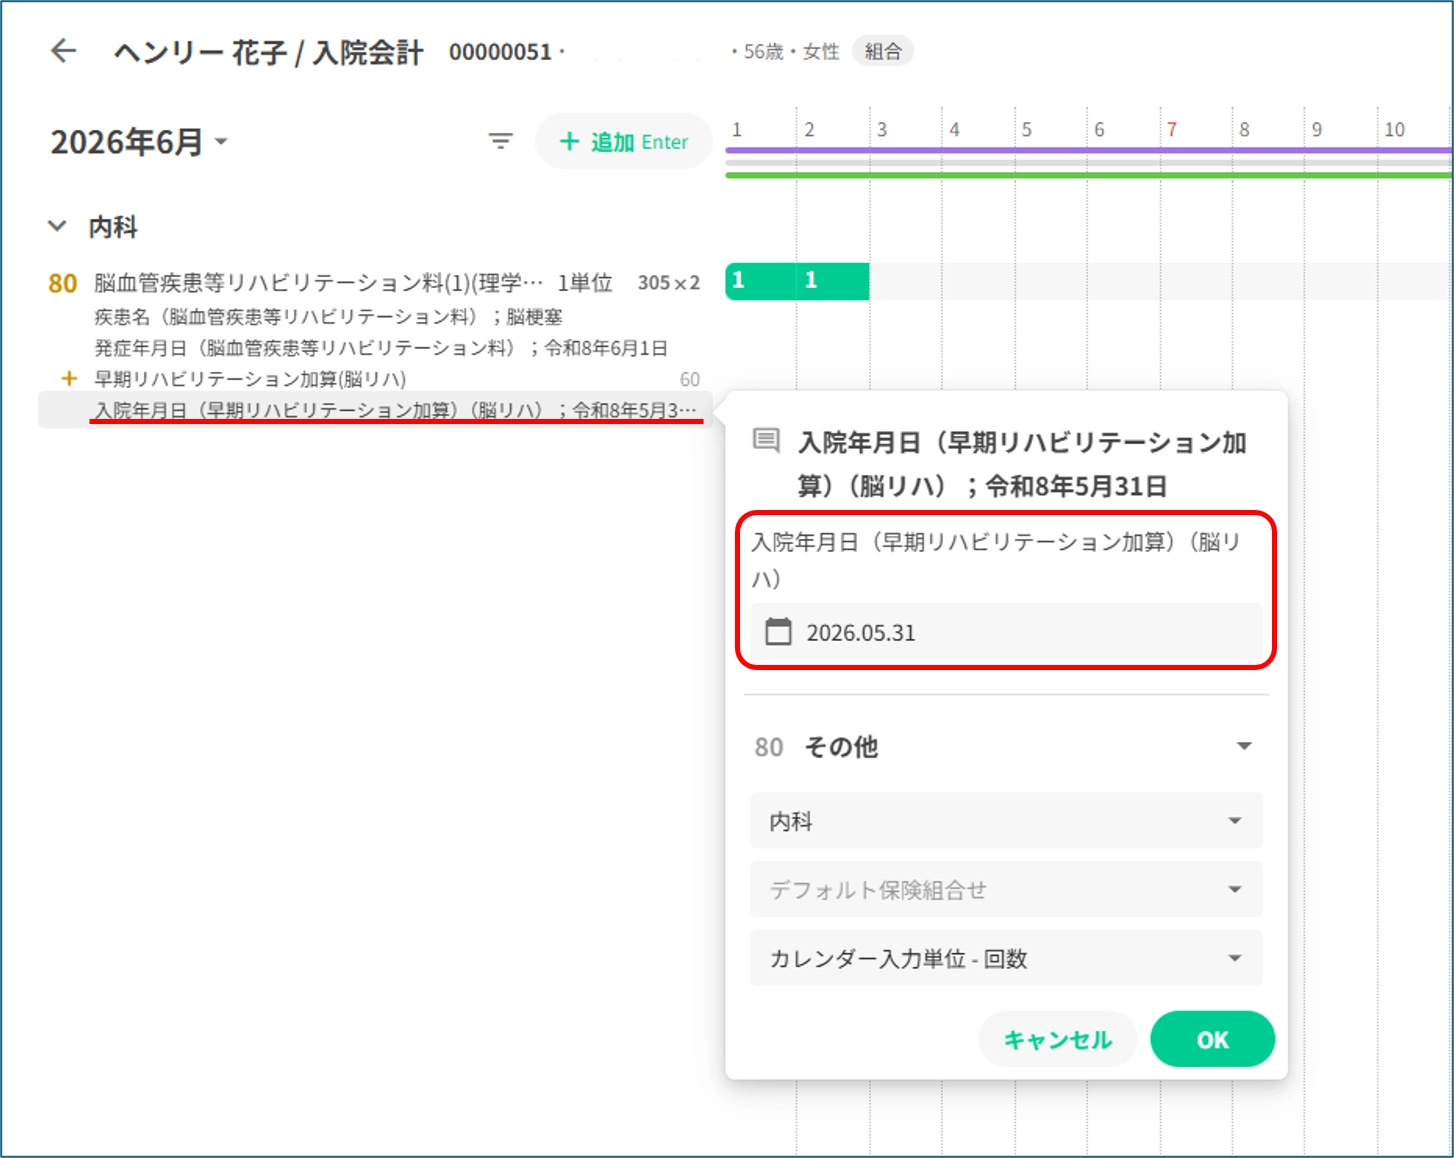Click day 10 in the calendar header

1394,130
